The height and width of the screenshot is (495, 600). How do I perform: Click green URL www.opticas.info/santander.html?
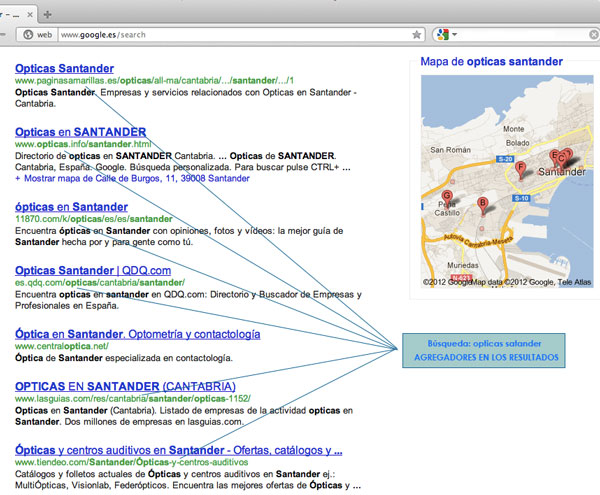coord(83,144)
